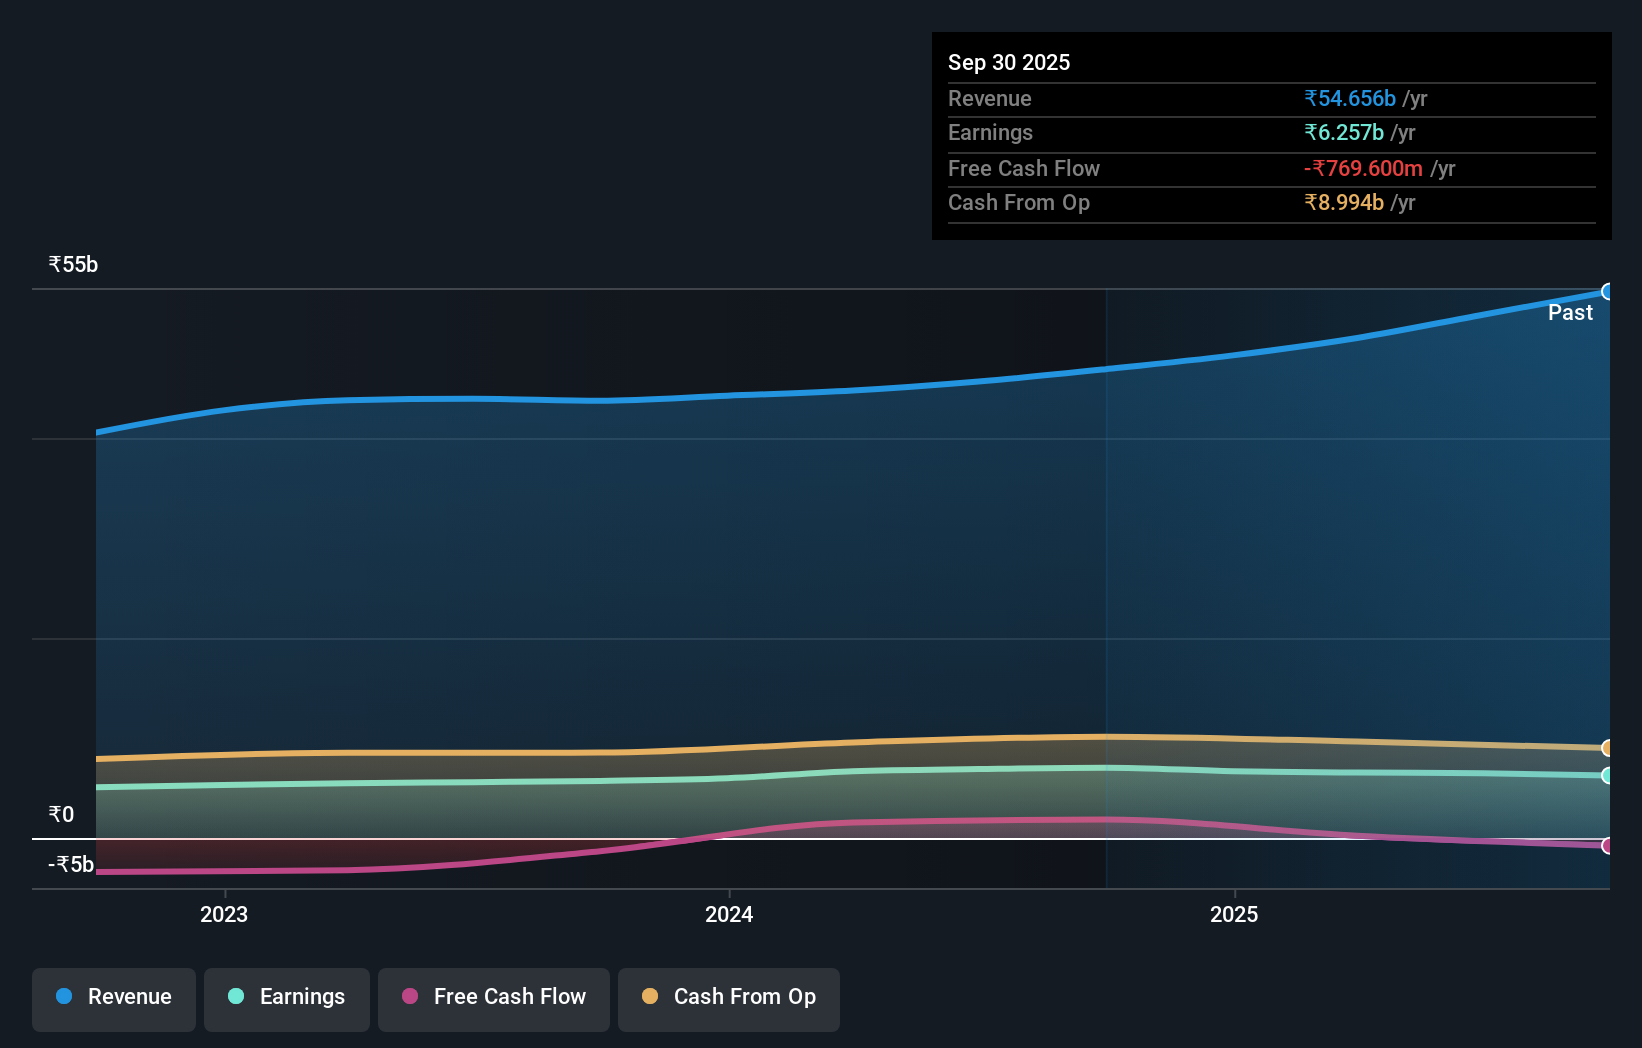The width and height of the screenshot is (1642, 1048).
Task: Select the Earnings endpoint circle on the chart
Action: (1607, 776)
